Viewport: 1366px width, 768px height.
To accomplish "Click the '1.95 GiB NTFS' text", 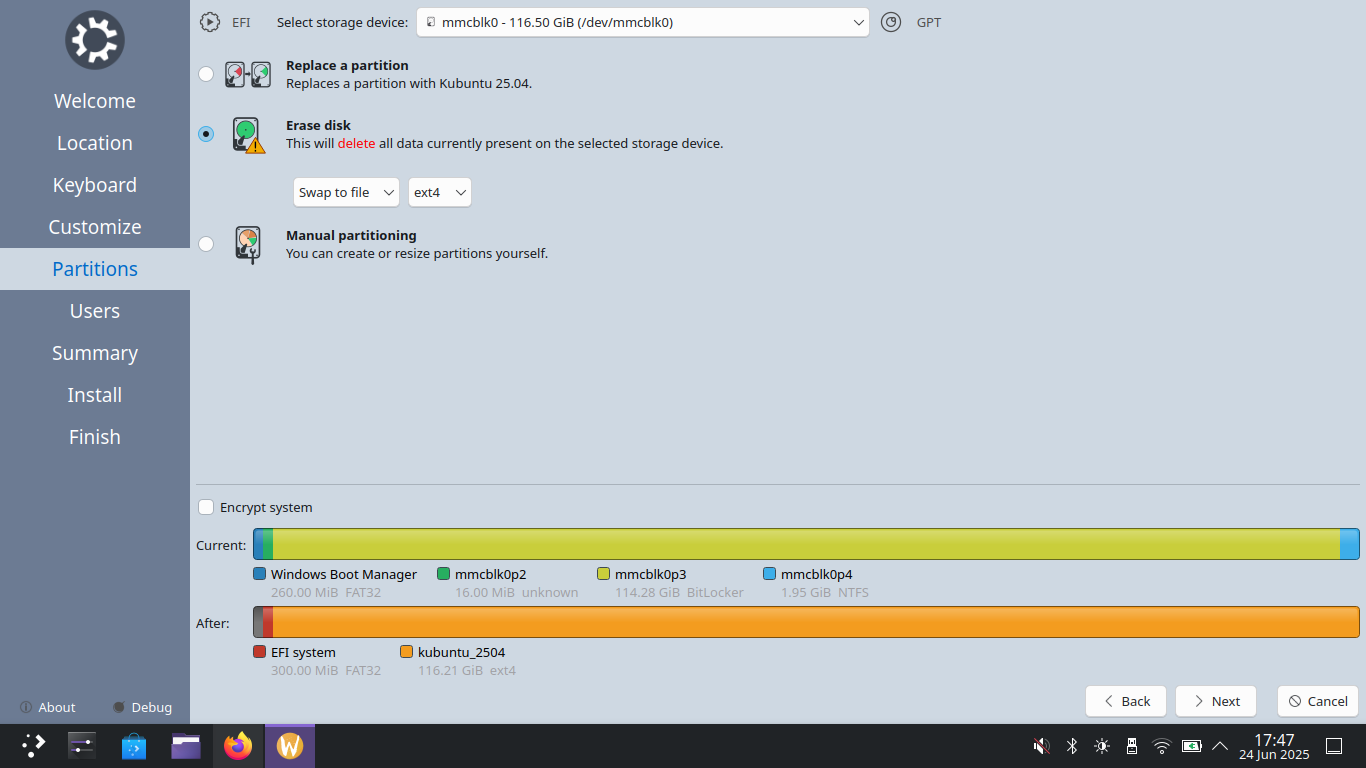I will pos(825,592).
